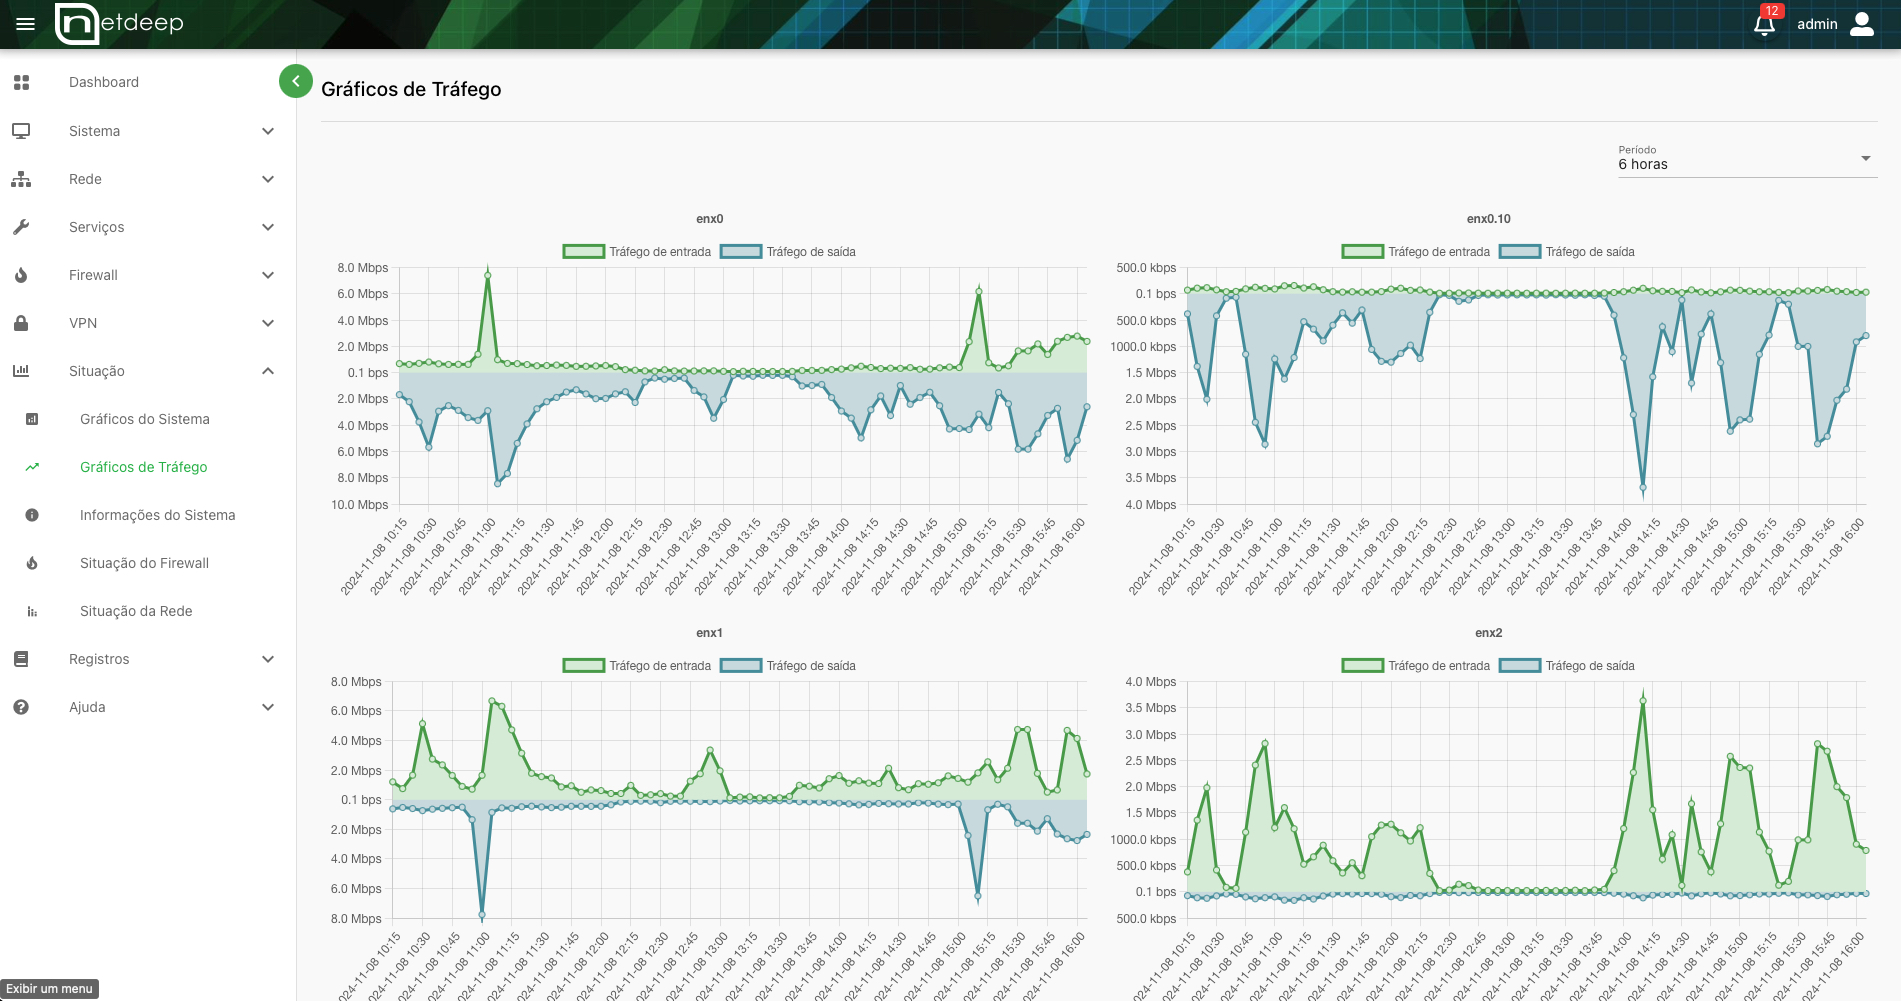This screenshot has height=1001, width=1901.
Task: Open notifications bell with 12 alerts
Action: tap(1765, 24)
